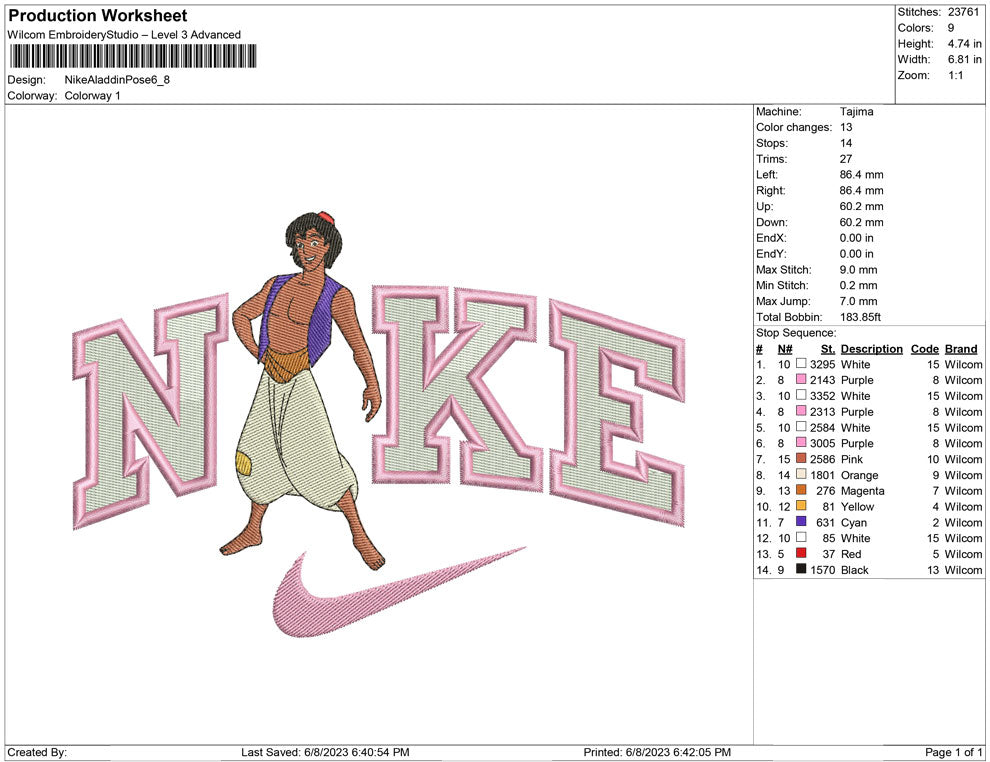Click the Color changes value '13'
This screenshot has width=990, height=762.
(x=845, y=127)
